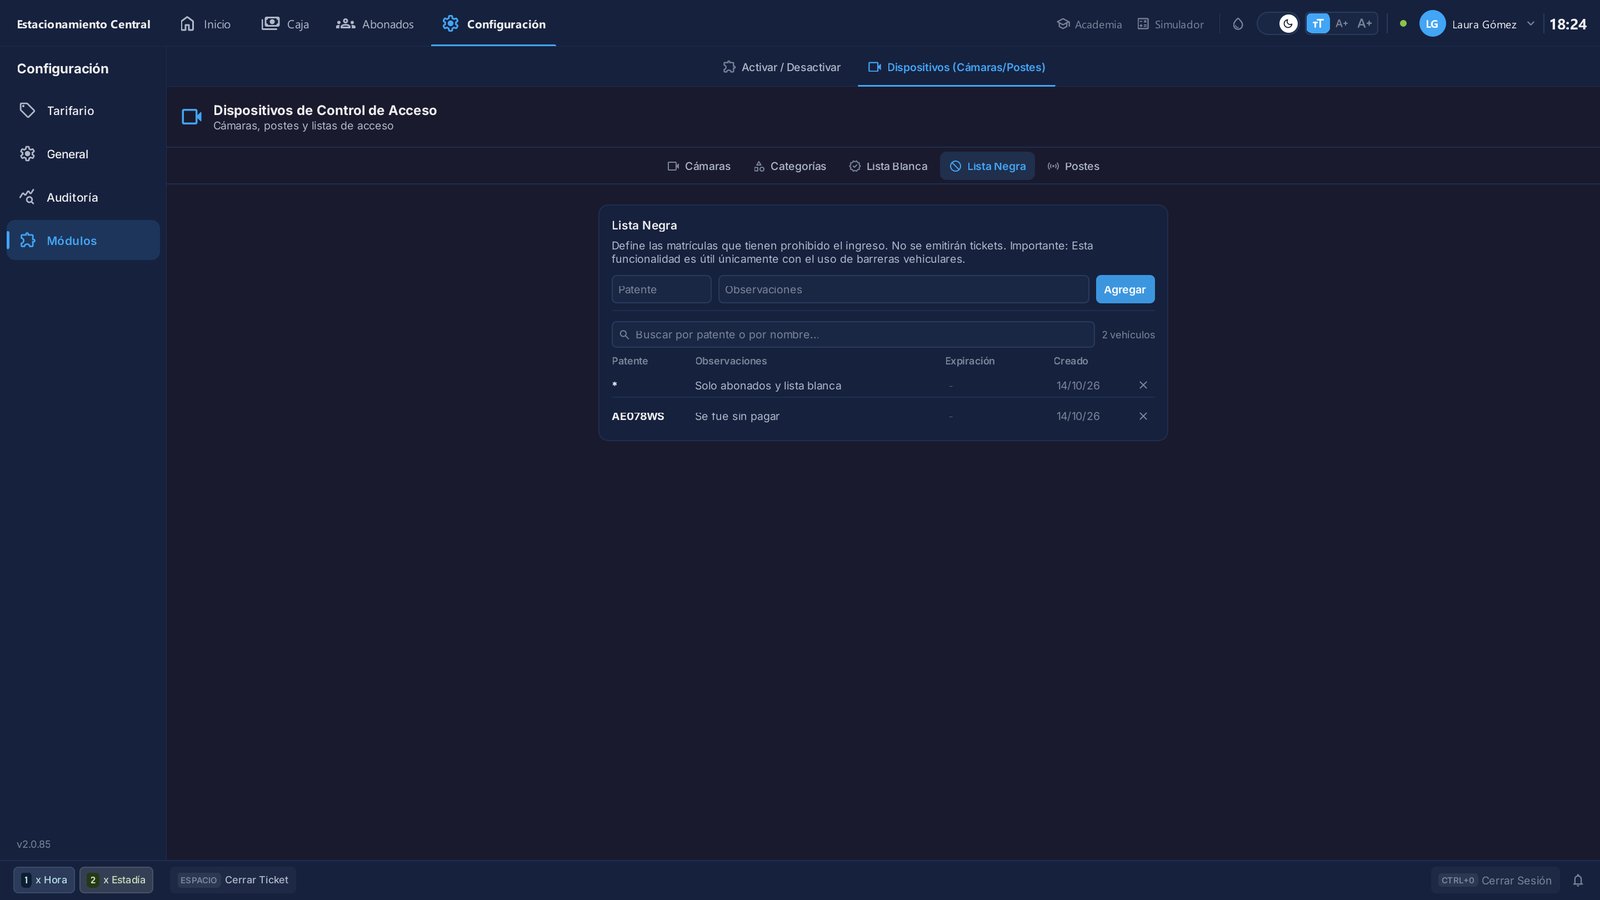Switch to Dispositivos (Cámaras/Postes) tab

(956, 67)
